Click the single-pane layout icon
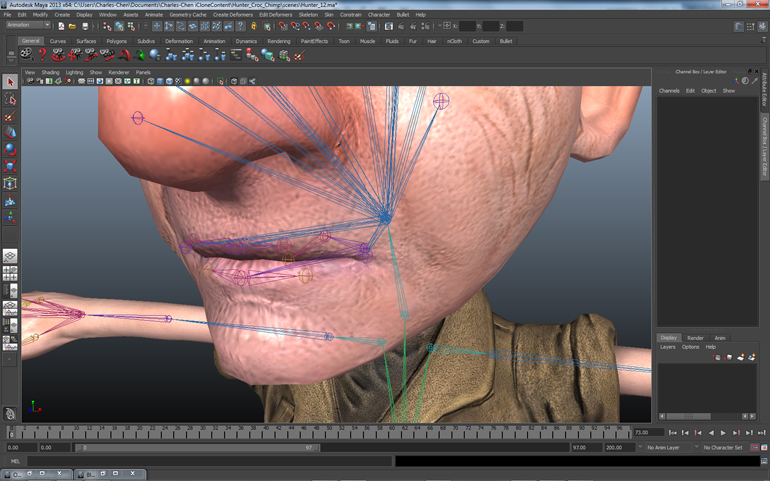 [x=10, y=257]
